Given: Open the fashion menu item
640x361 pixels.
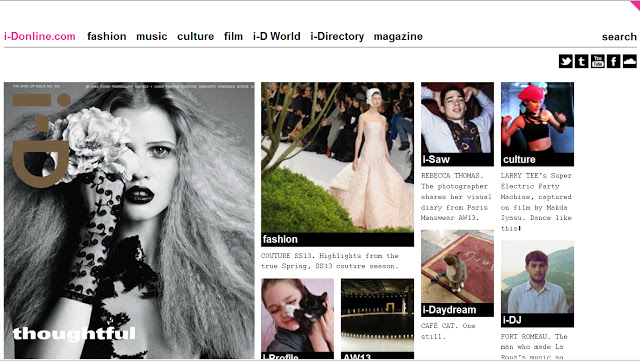Looking at the screenshot, I should click(107, 36).
